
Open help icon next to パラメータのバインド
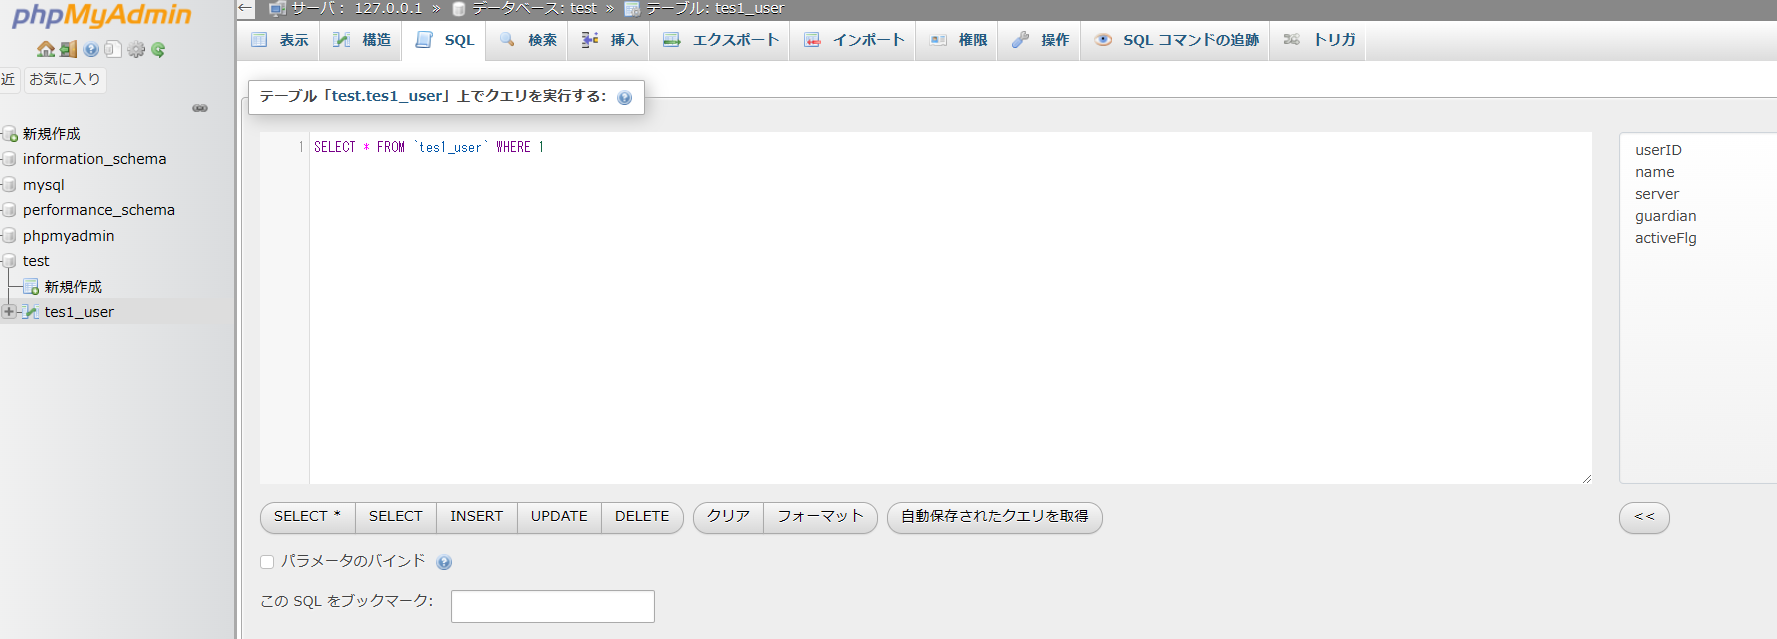pyautogui.click(x=444, y=562)
